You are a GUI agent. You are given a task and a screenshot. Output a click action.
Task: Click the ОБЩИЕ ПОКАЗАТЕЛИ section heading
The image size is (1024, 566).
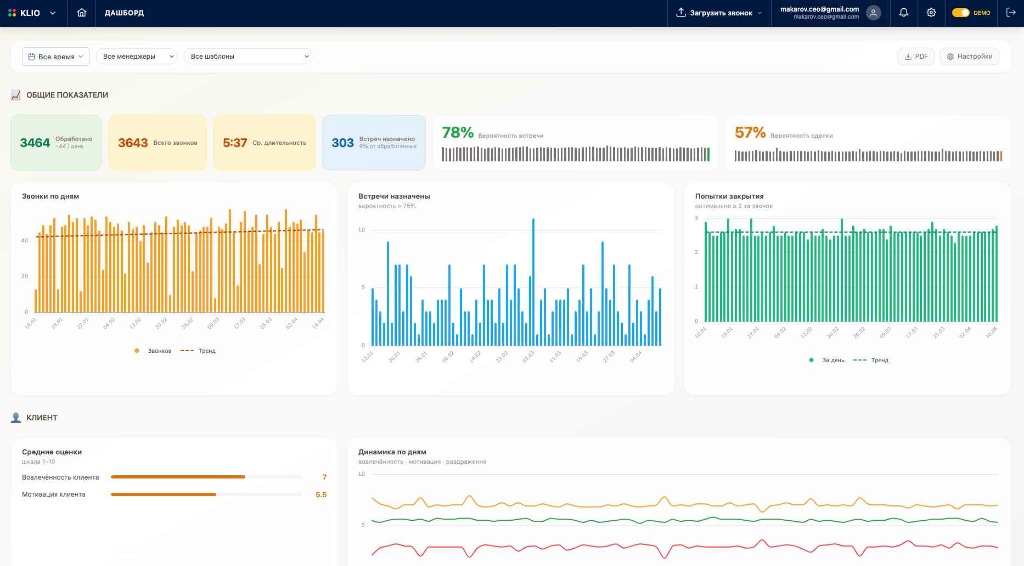(x=67, y=95)
